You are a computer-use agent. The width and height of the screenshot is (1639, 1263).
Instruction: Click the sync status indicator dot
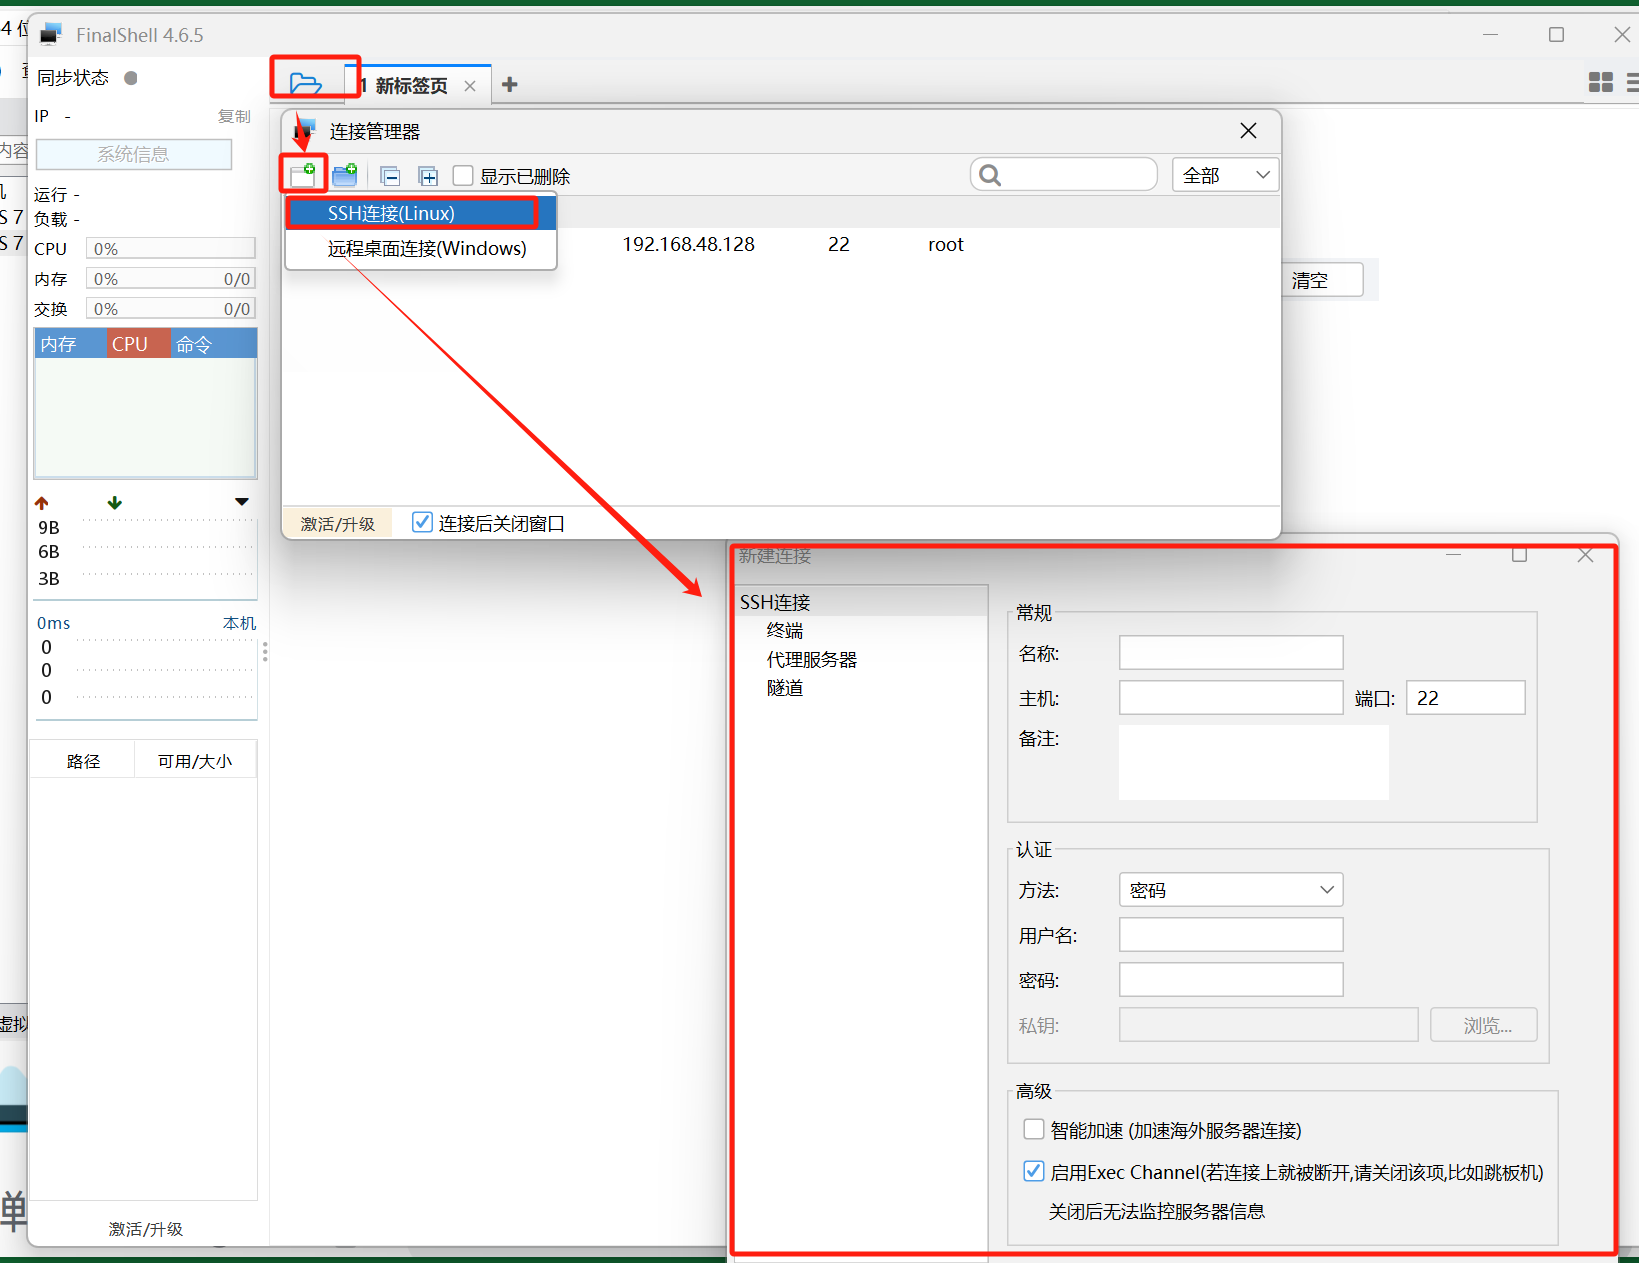click(131, 78)
